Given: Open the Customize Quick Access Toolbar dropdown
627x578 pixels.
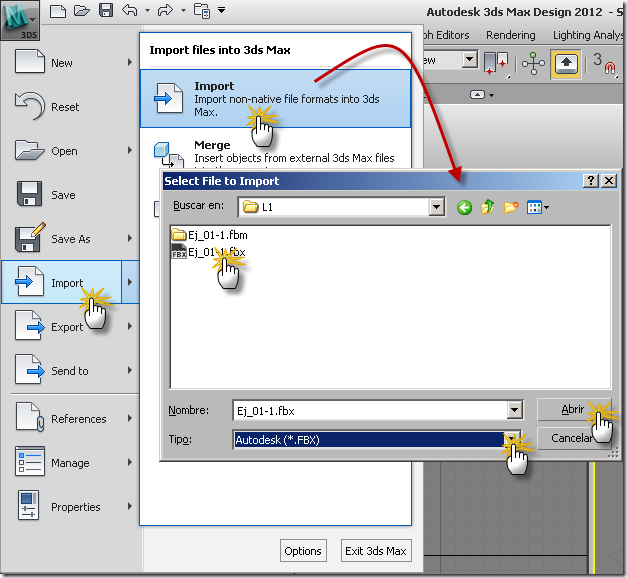Looking at the screenshot, I should pos(222,10).
